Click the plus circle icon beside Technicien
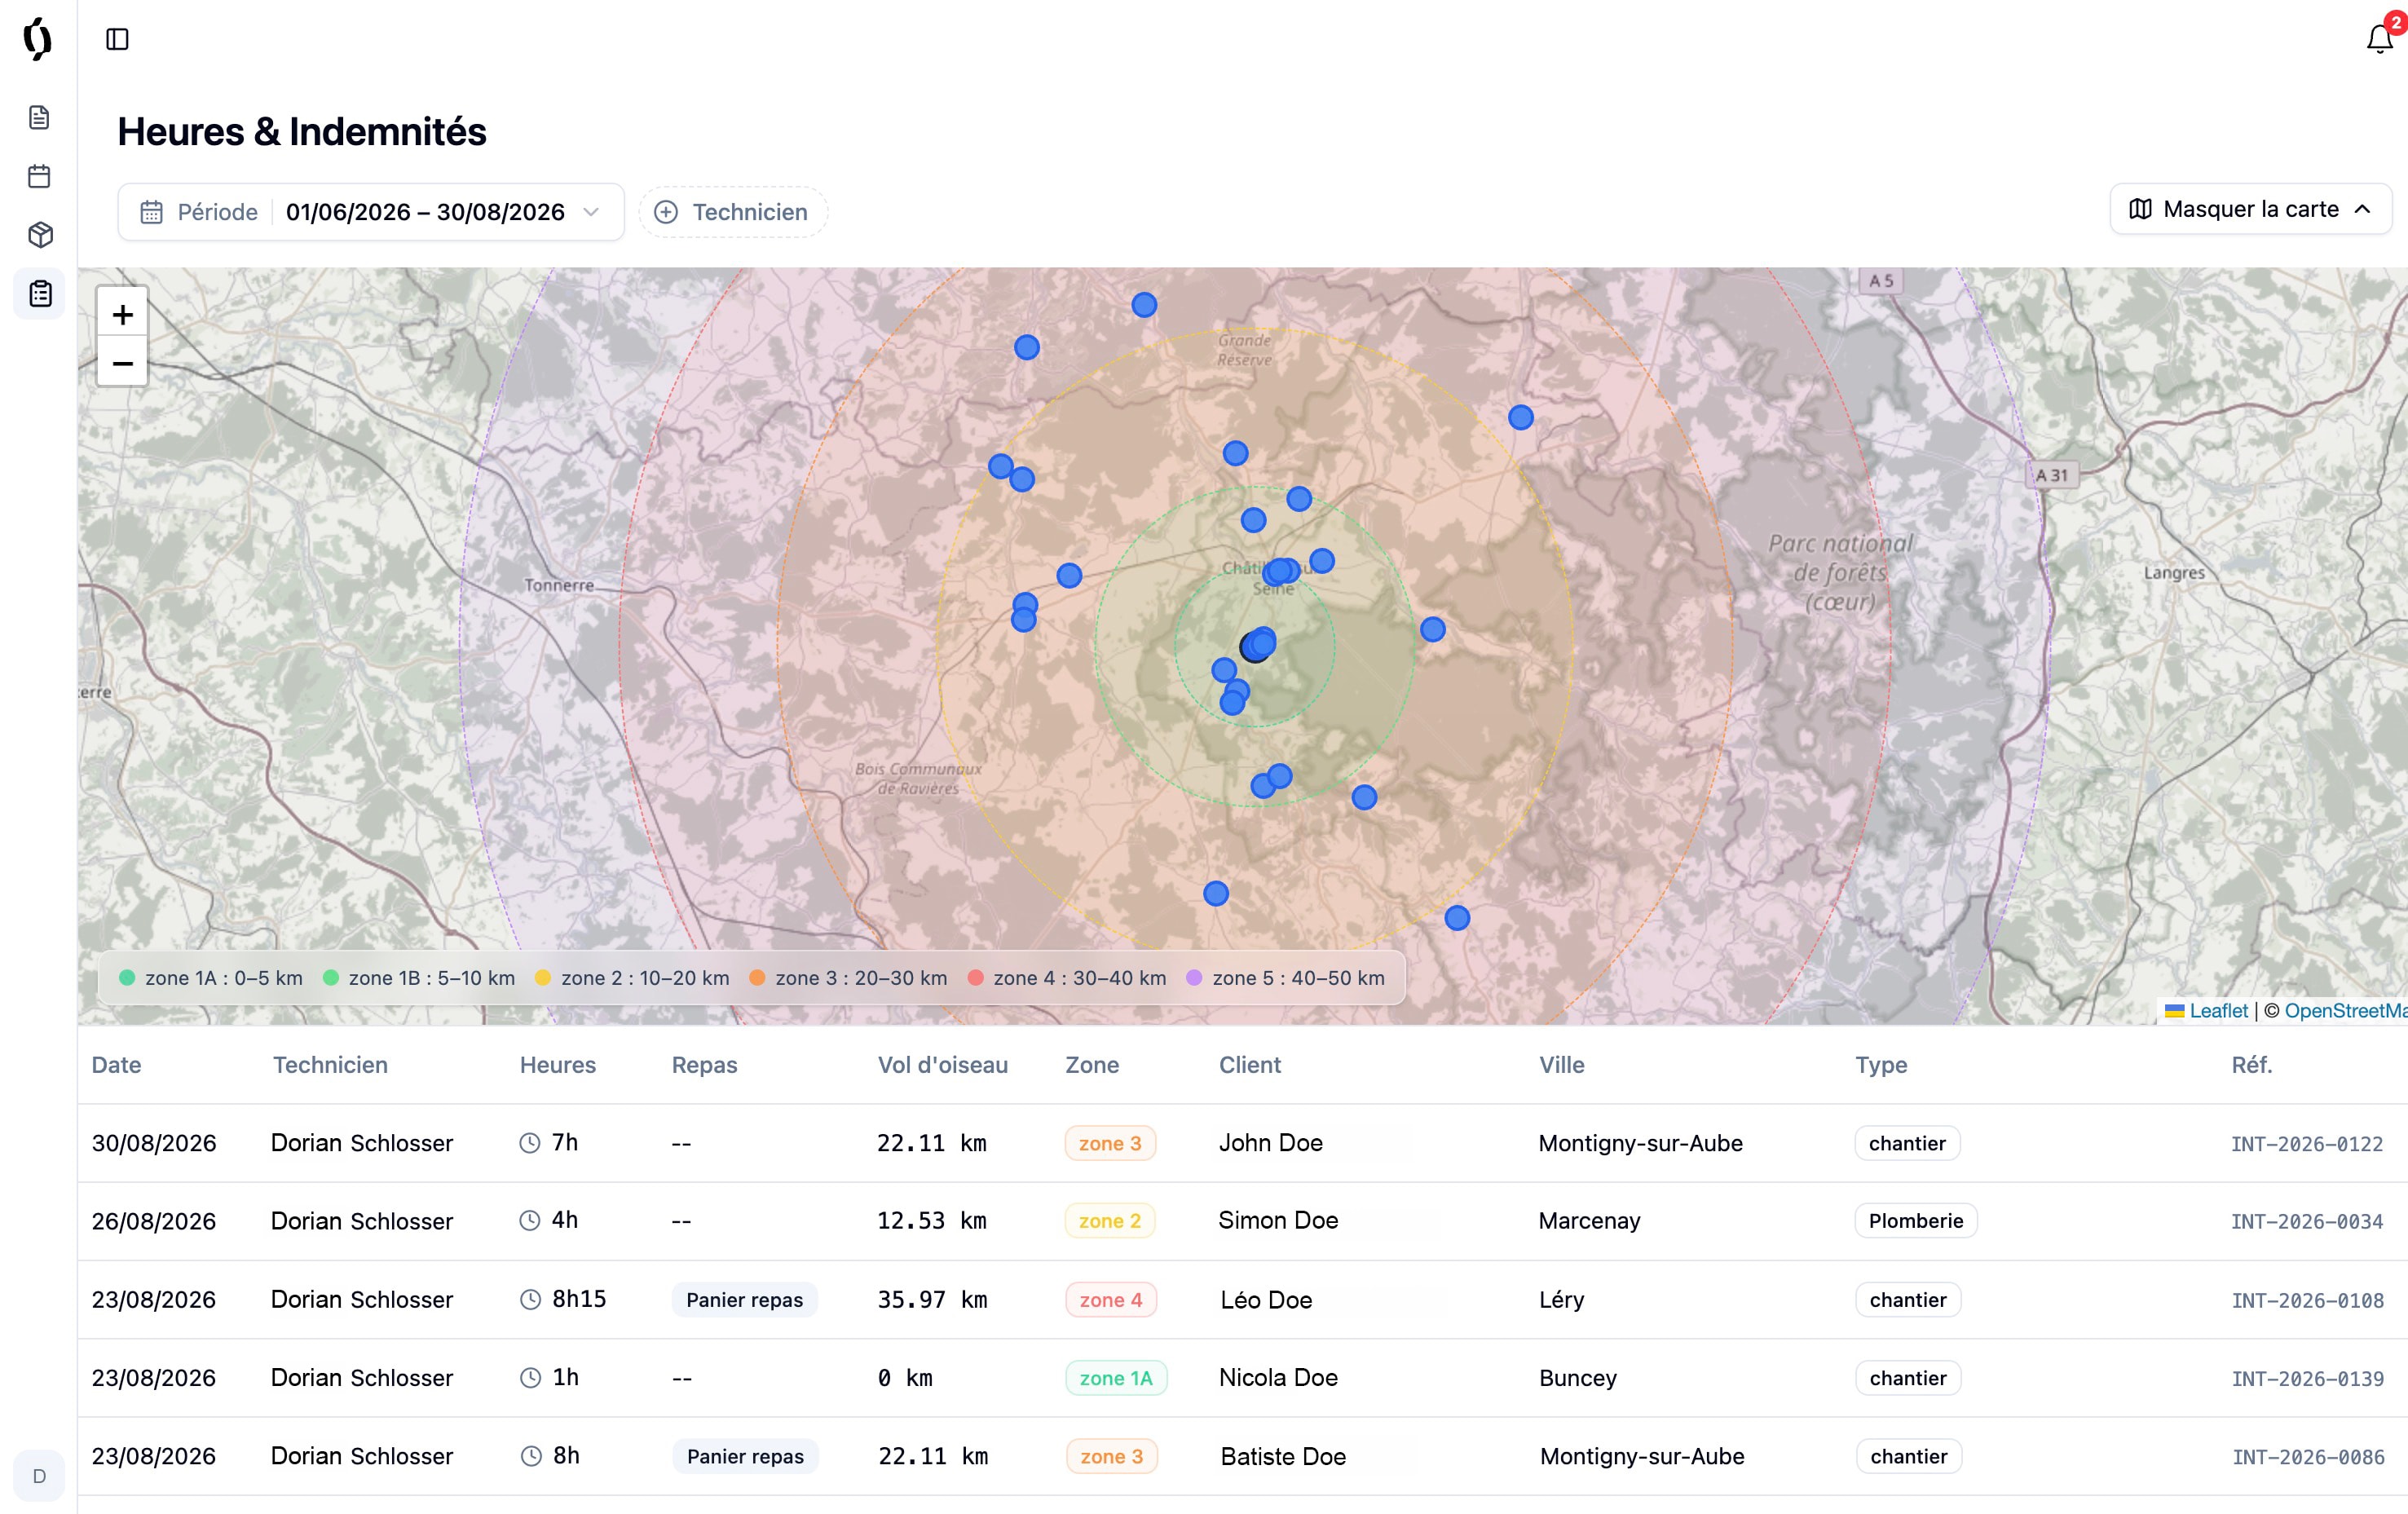 pyautogui.click(x=666, y=212)
